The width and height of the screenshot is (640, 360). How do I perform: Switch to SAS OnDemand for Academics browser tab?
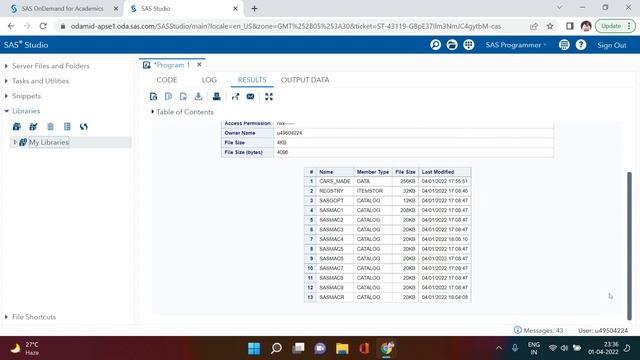(62, 9)
